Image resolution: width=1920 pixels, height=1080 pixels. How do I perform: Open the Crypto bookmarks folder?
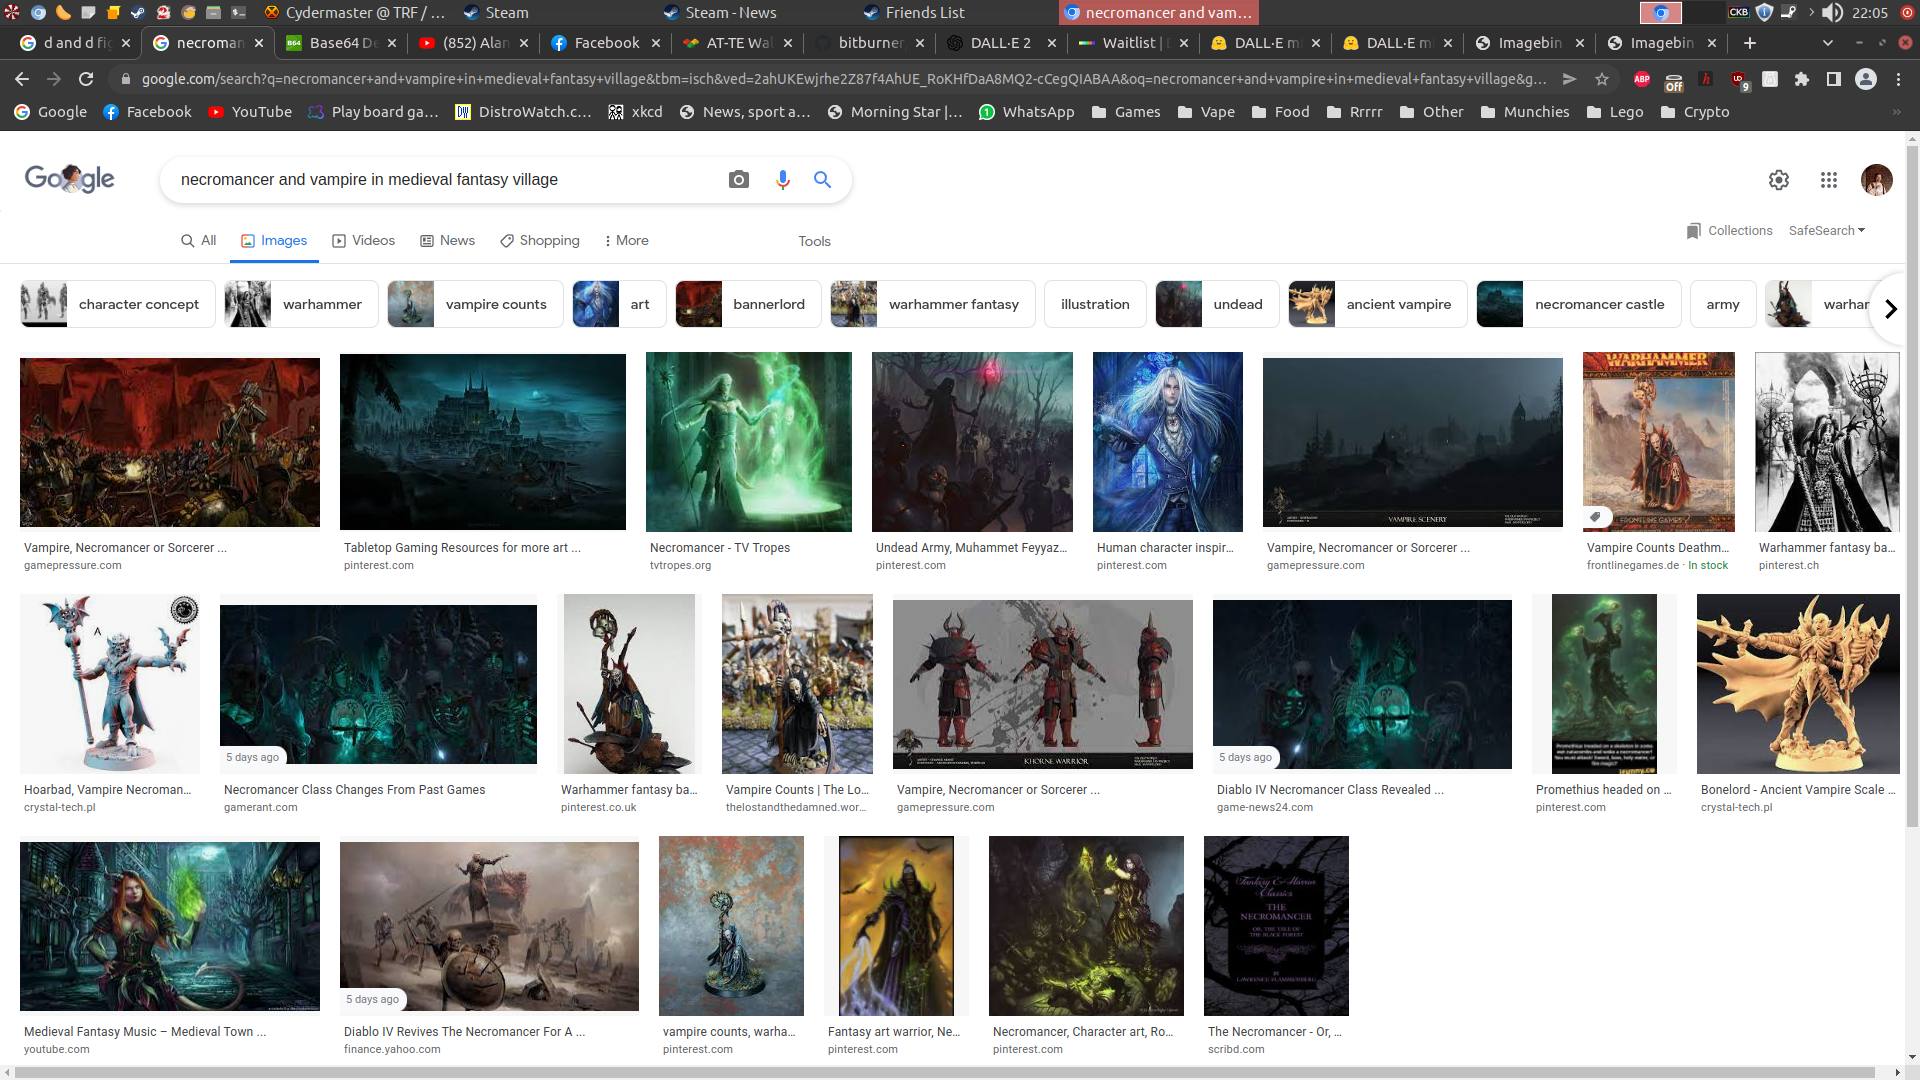[1695, 112]
